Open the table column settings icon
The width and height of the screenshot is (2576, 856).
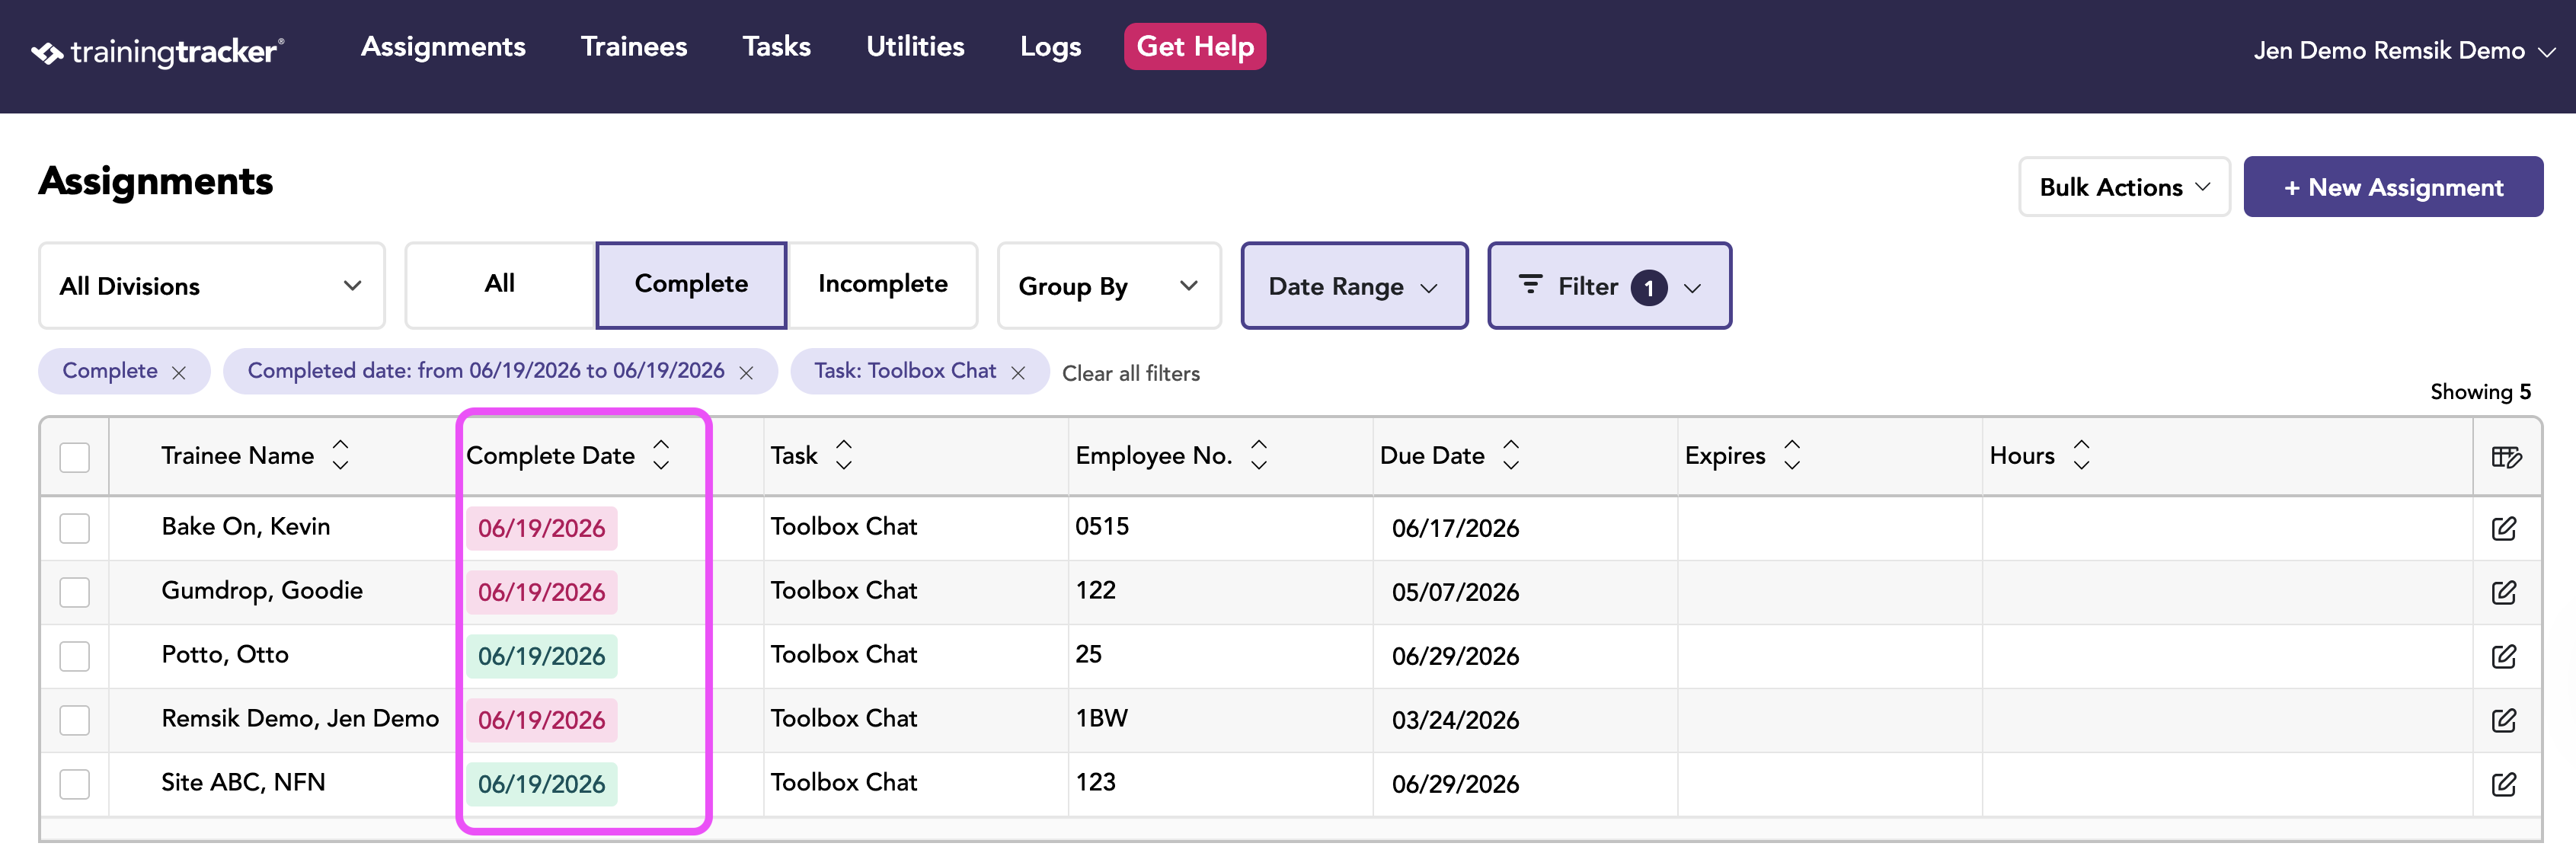point(2506,457)
